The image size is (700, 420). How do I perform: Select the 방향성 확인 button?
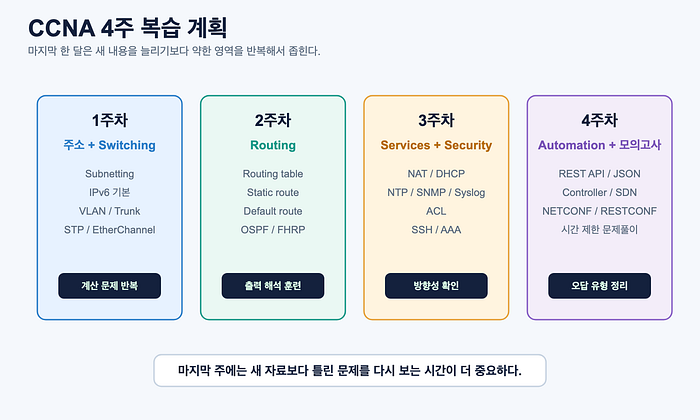click(436, 286)
